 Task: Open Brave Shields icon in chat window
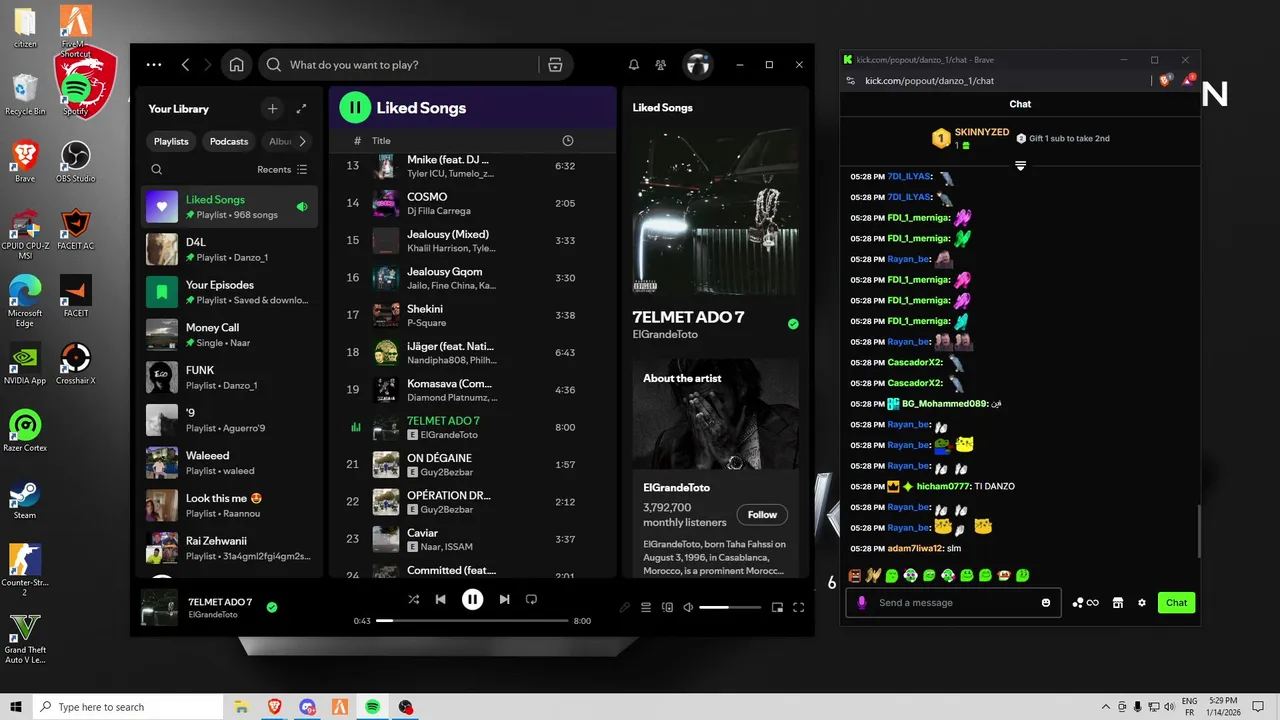pyautogui.click(x=1165, y=81)
